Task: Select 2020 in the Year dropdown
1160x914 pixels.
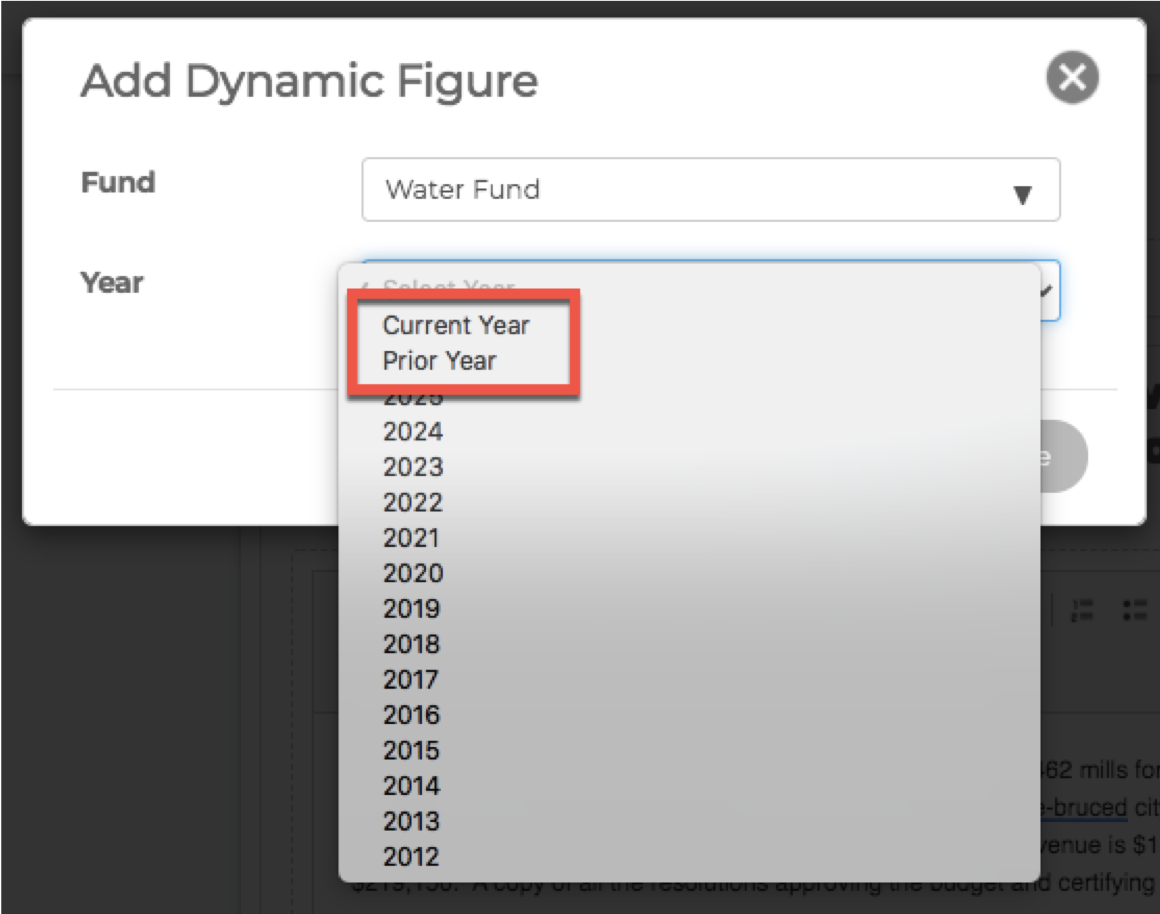Action: point(413,574)
